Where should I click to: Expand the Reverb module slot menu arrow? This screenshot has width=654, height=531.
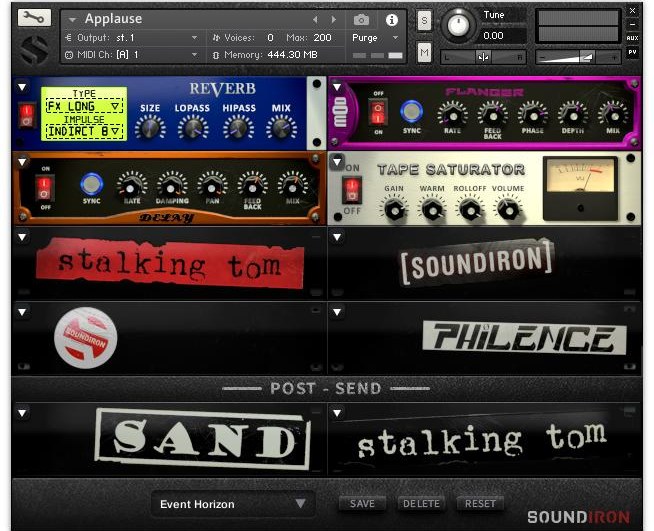tap(22, 87)
